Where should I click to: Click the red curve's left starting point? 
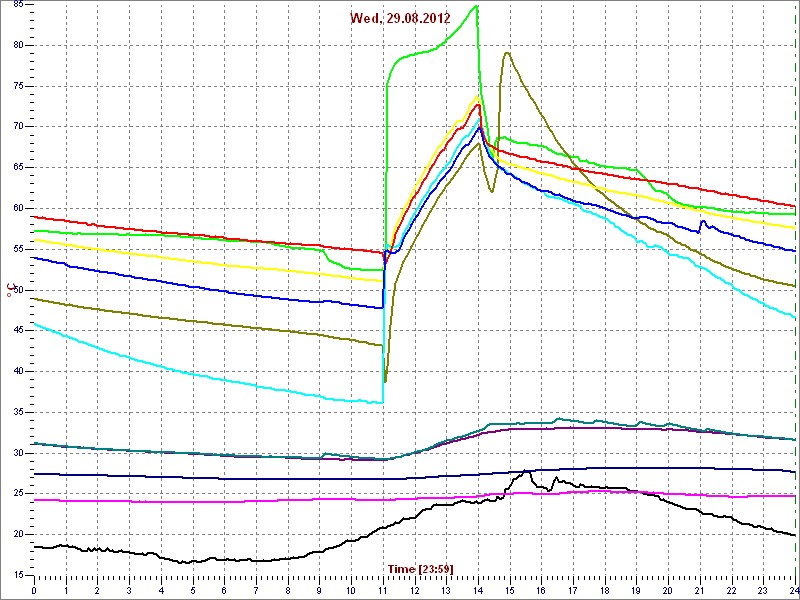35,216
